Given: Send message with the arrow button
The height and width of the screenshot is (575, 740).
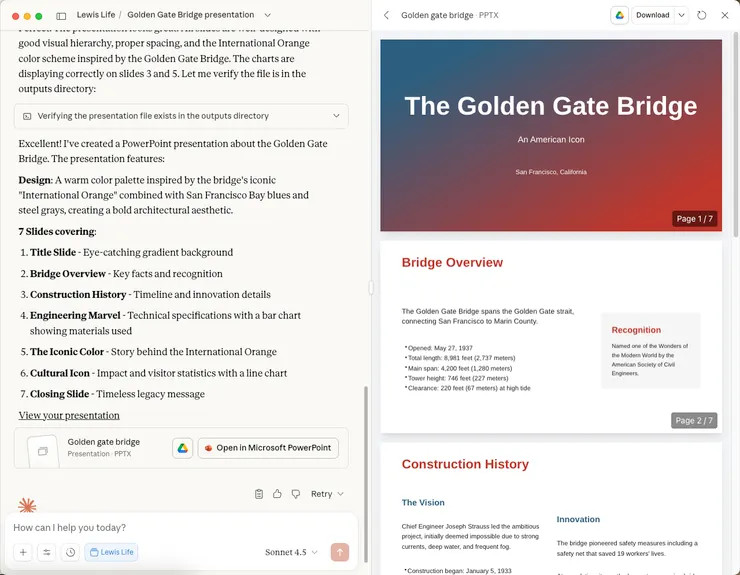Looking at the screenshot, I should pyautogui.click(x=339, y=552).
